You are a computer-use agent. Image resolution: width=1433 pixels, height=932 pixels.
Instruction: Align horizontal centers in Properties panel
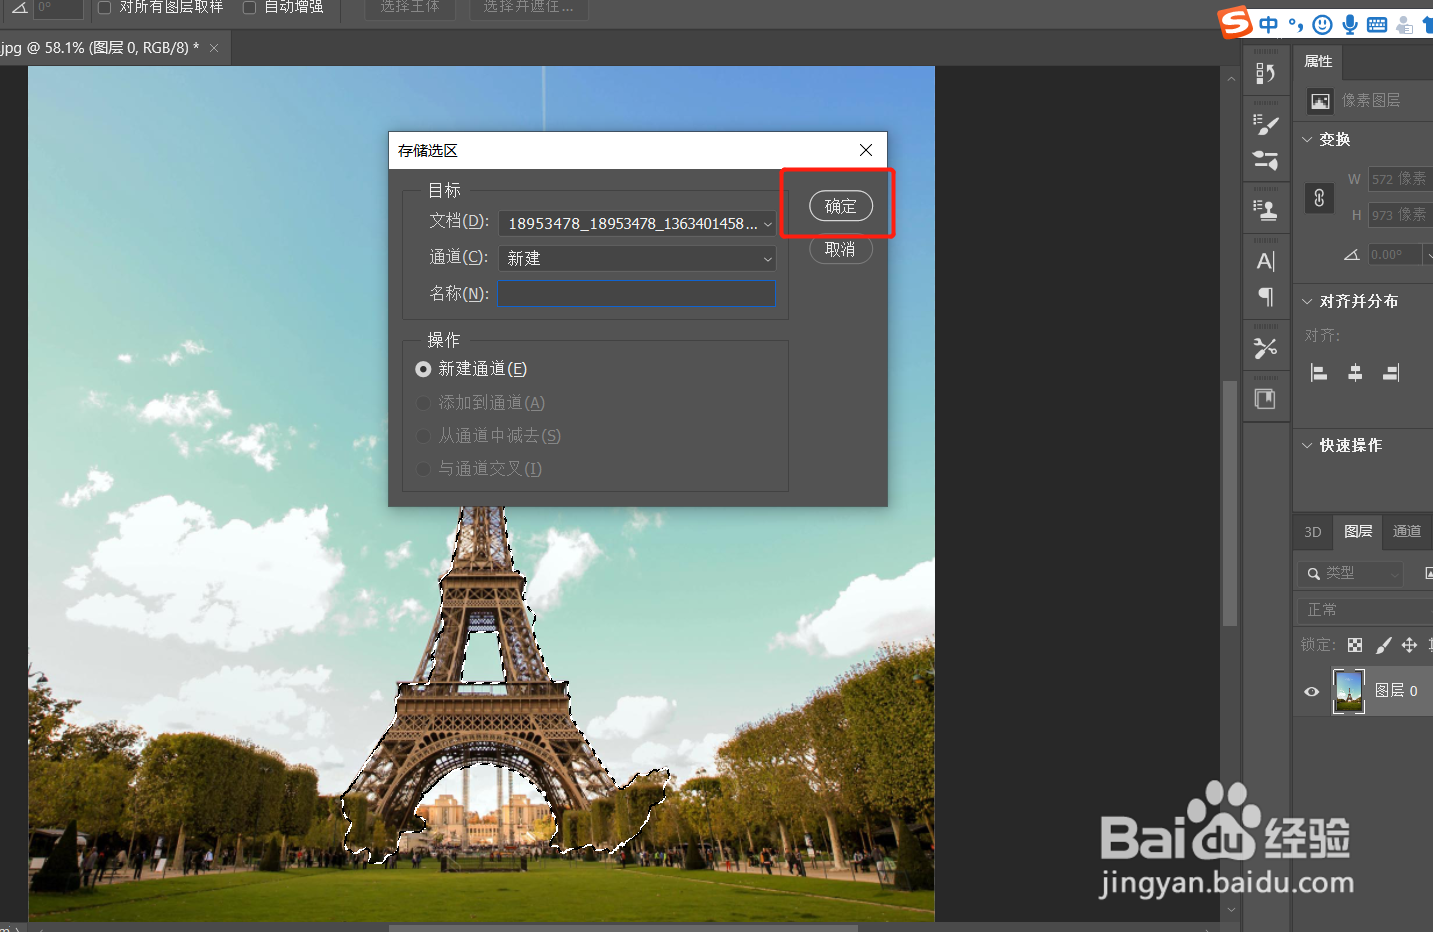(1355, 373)
